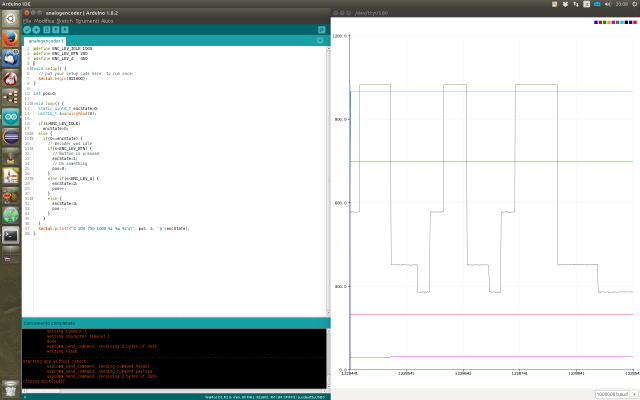Viewport: 640px width, 400px height.
Task: Click the network arrows indicator
Action: pyautogui.click(x=576, y=4)
